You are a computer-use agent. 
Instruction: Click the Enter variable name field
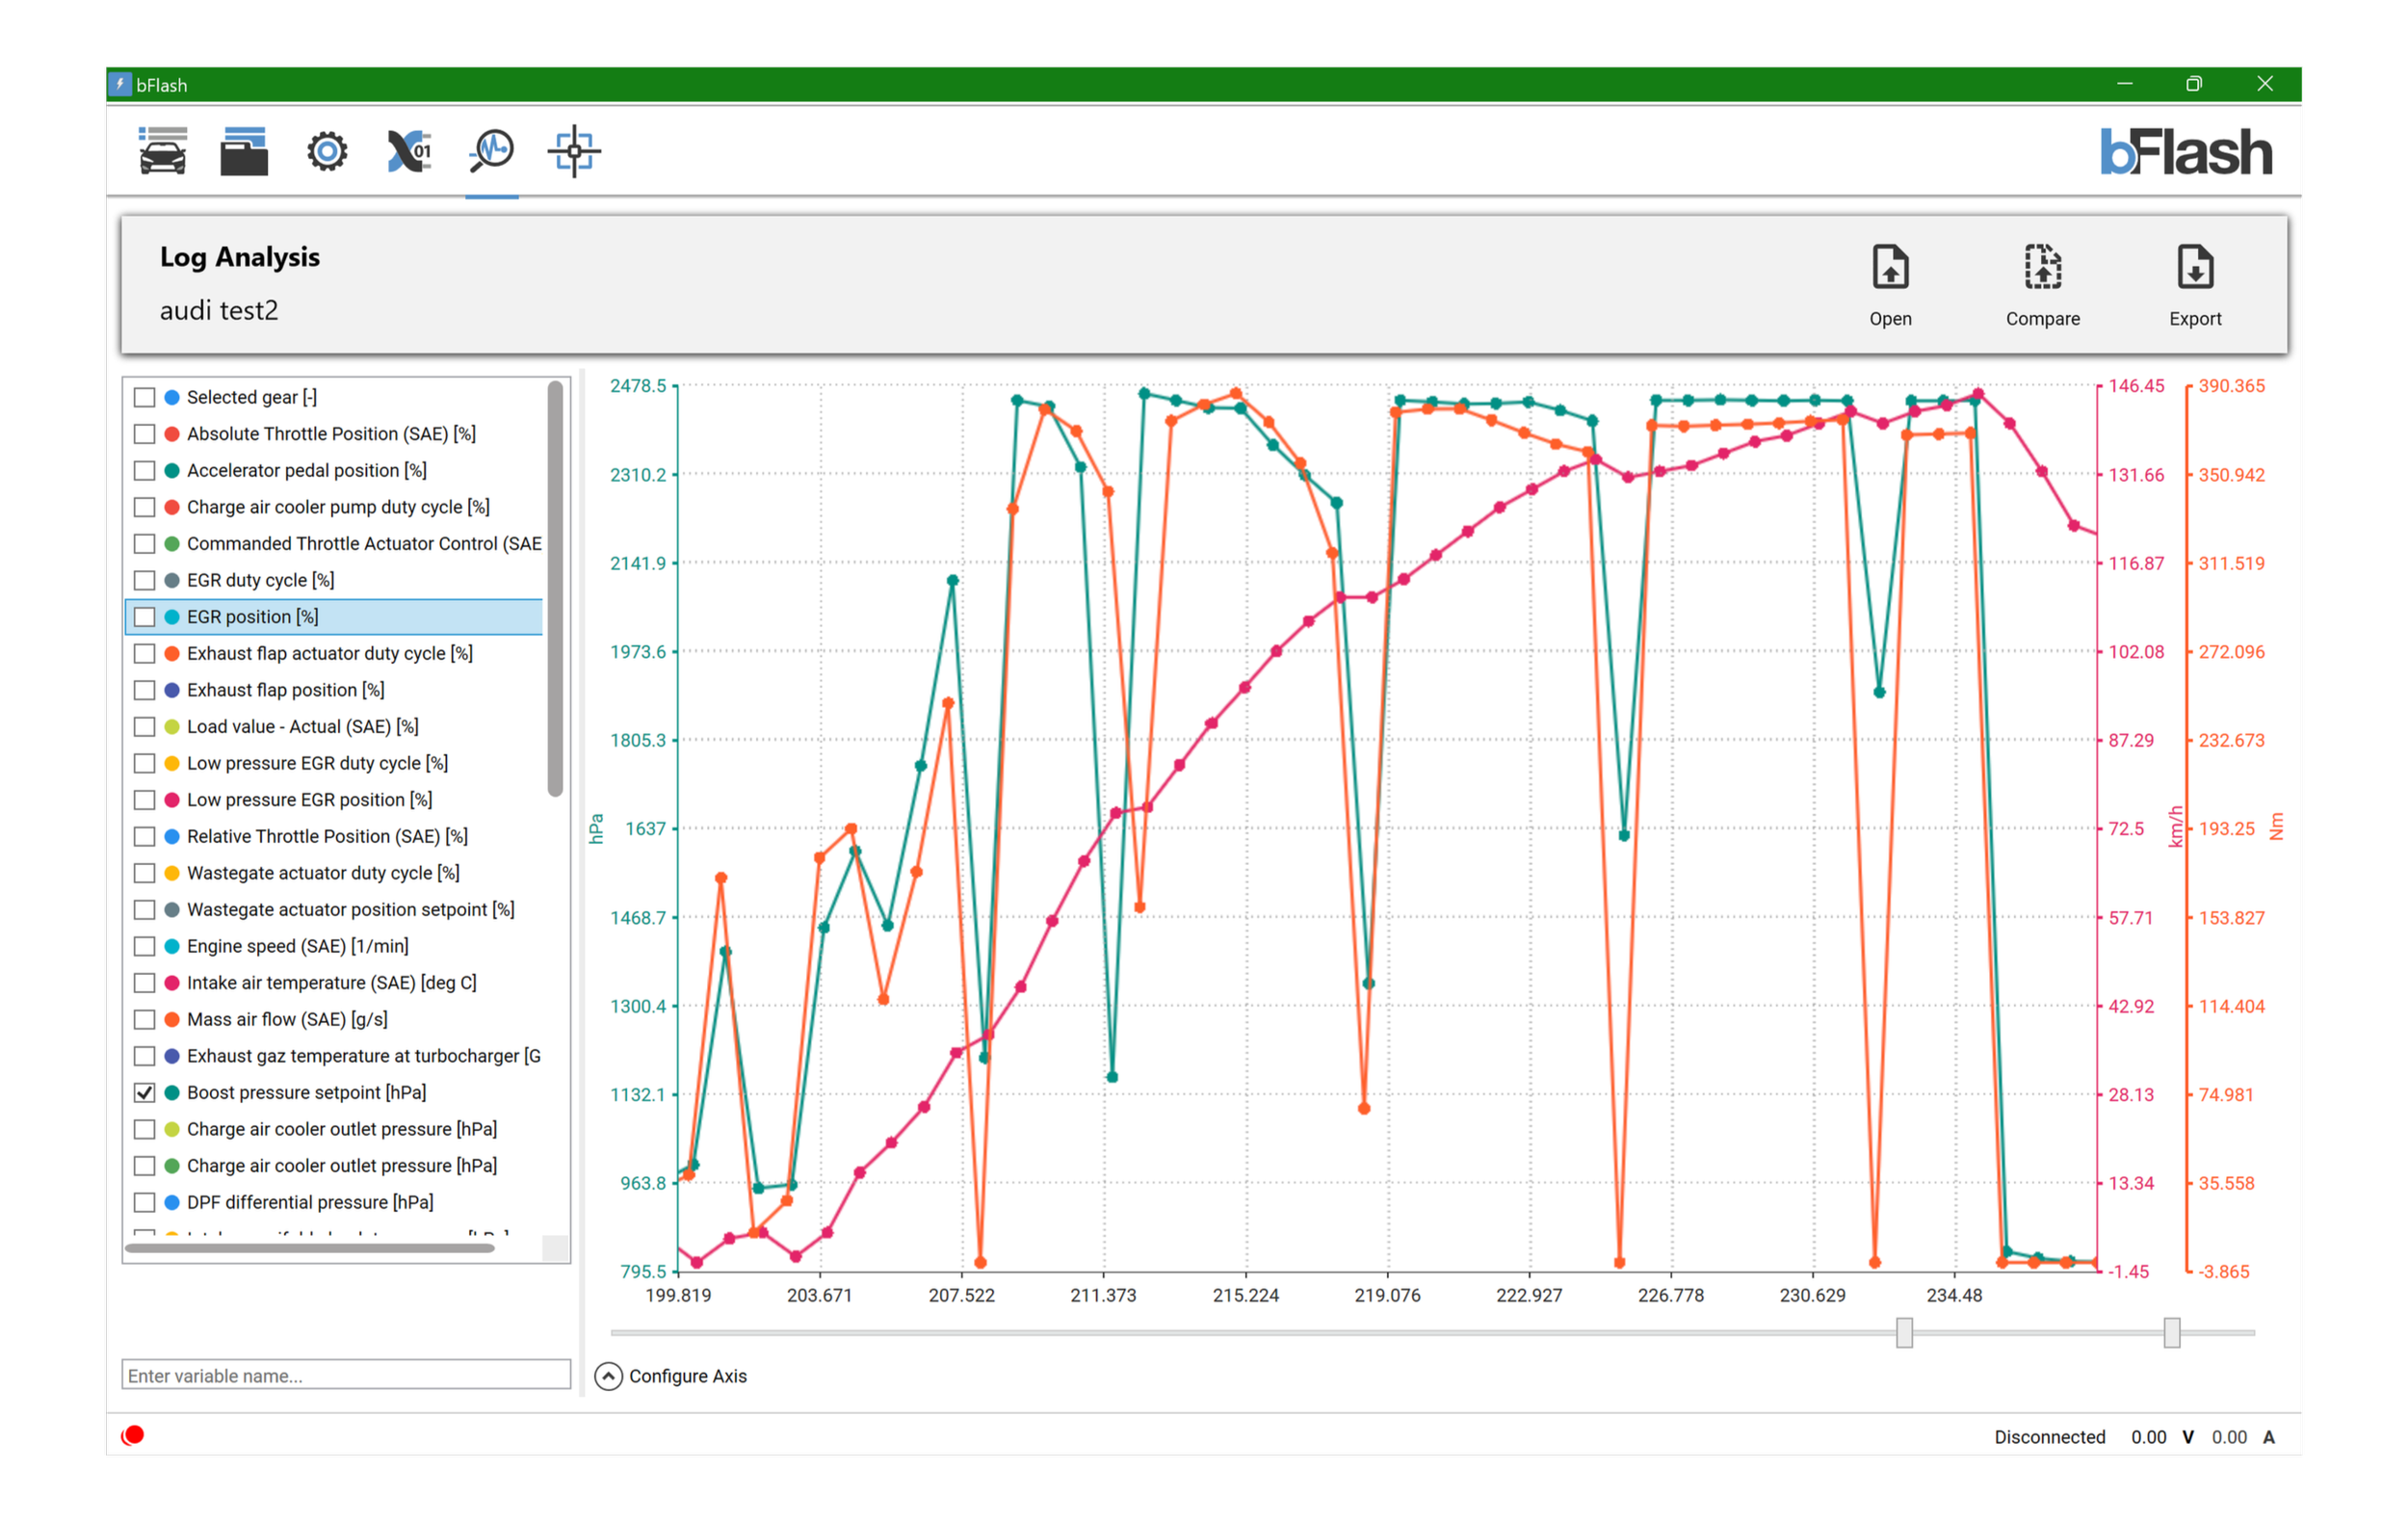coord(346,1375)
